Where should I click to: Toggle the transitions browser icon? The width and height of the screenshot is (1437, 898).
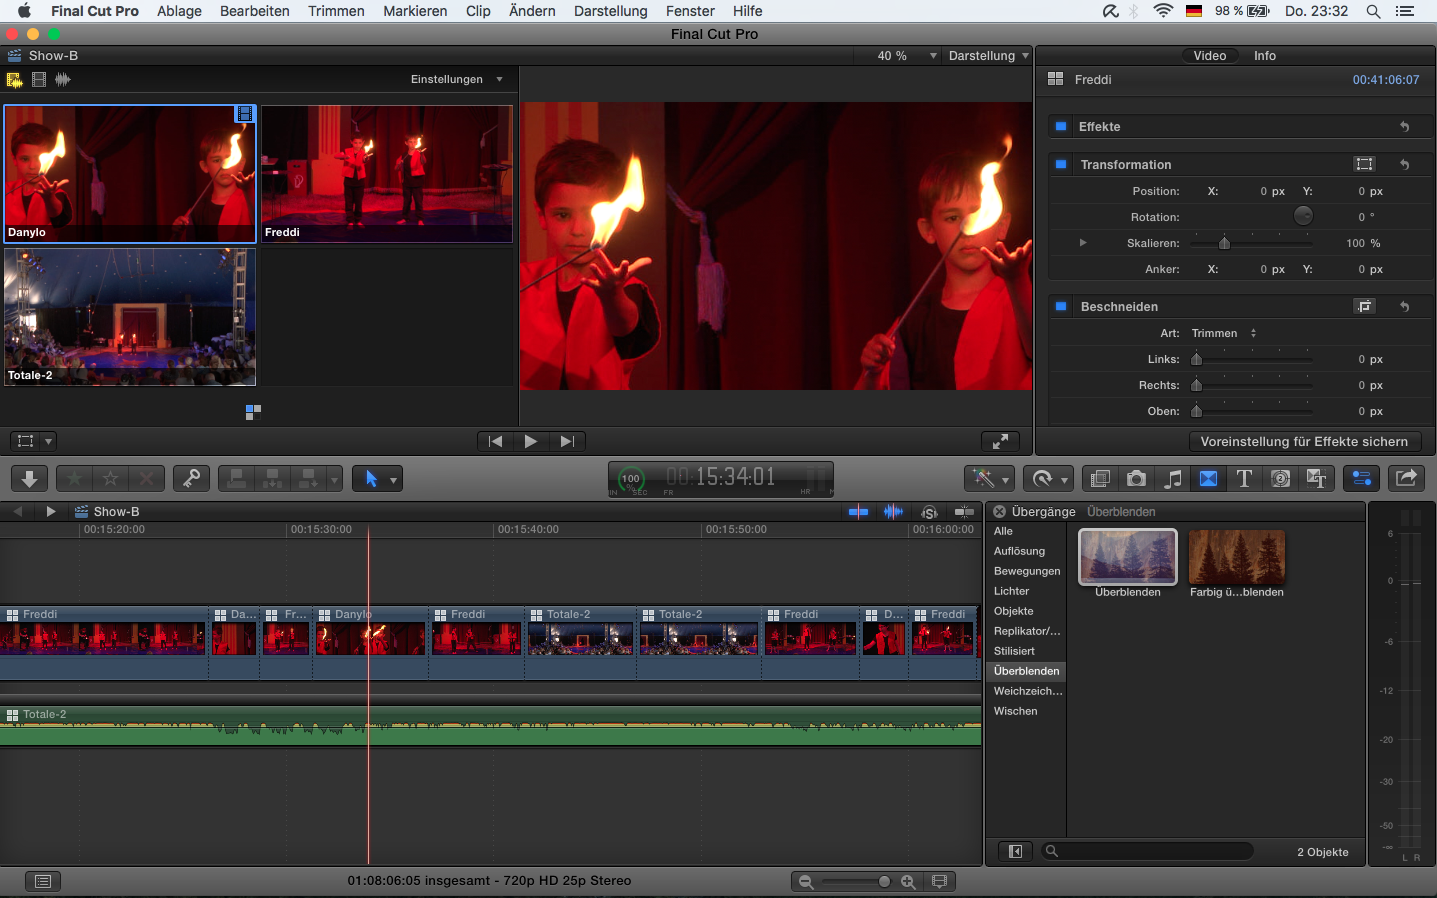(x=1208, y=479)
